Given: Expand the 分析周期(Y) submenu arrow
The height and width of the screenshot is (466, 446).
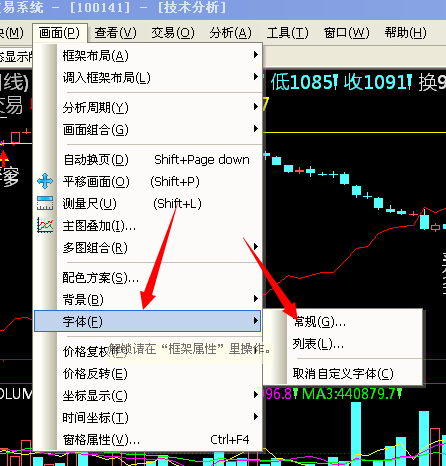Looking at the screenshot, I should (x=256, y=107).
